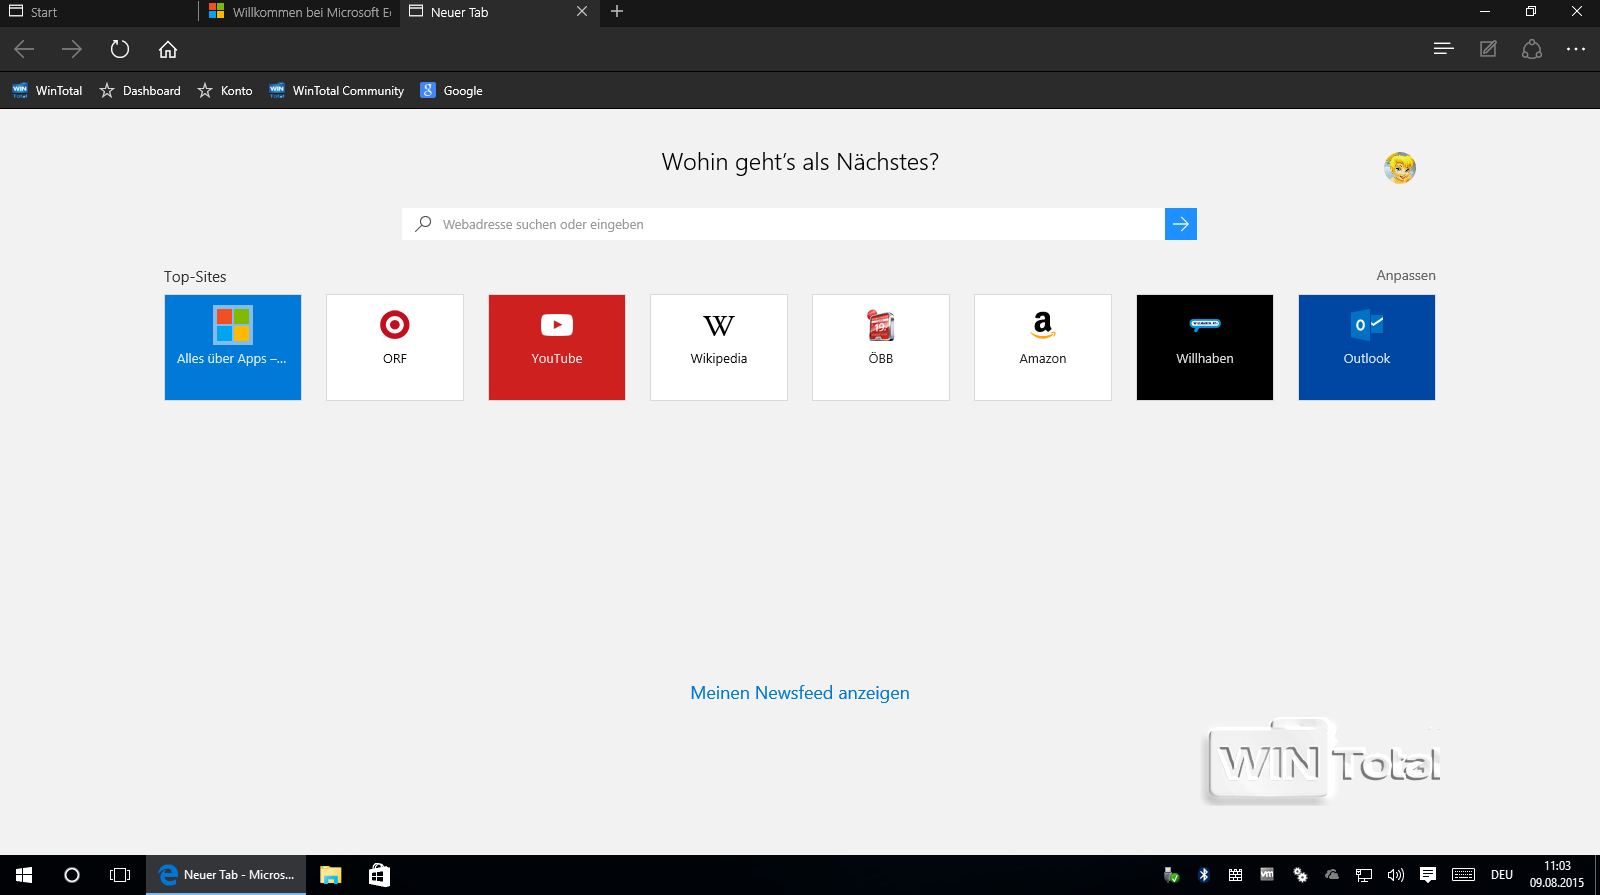
Task: Click the safely remove hardware tray icon
Action: coord(1172,875)
